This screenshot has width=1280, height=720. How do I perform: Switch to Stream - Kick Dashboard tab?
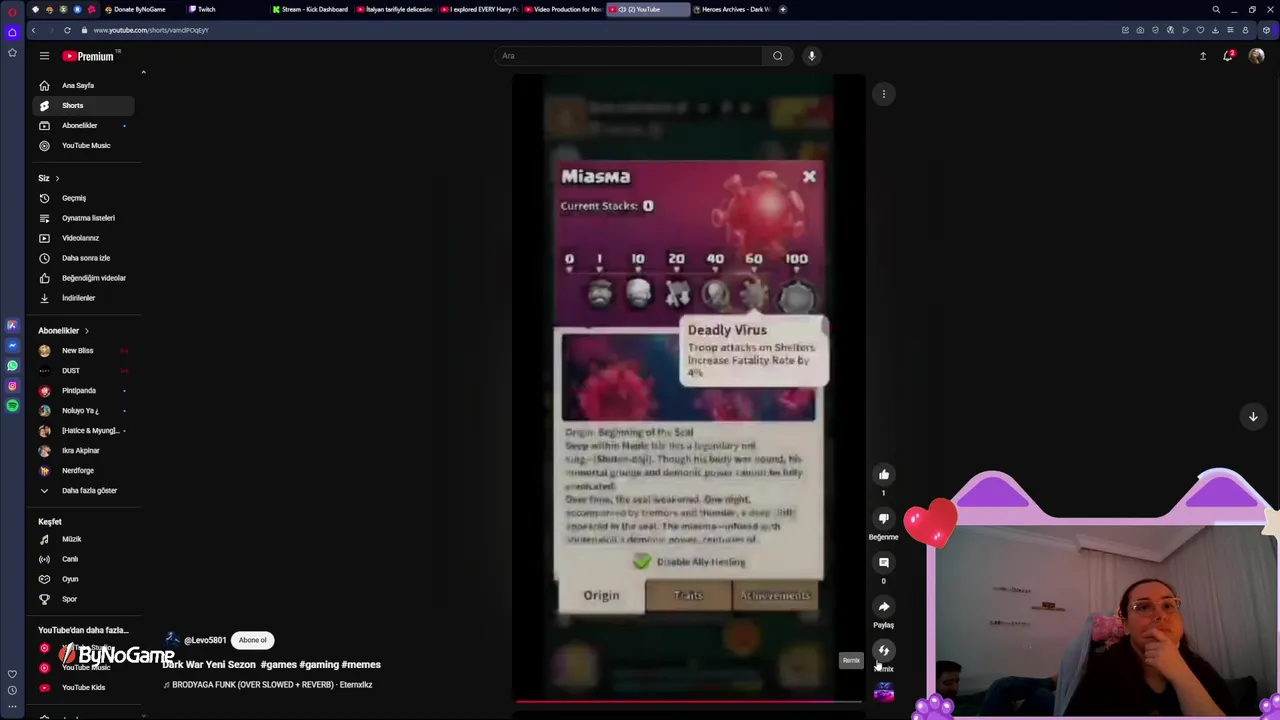(311, 9)
